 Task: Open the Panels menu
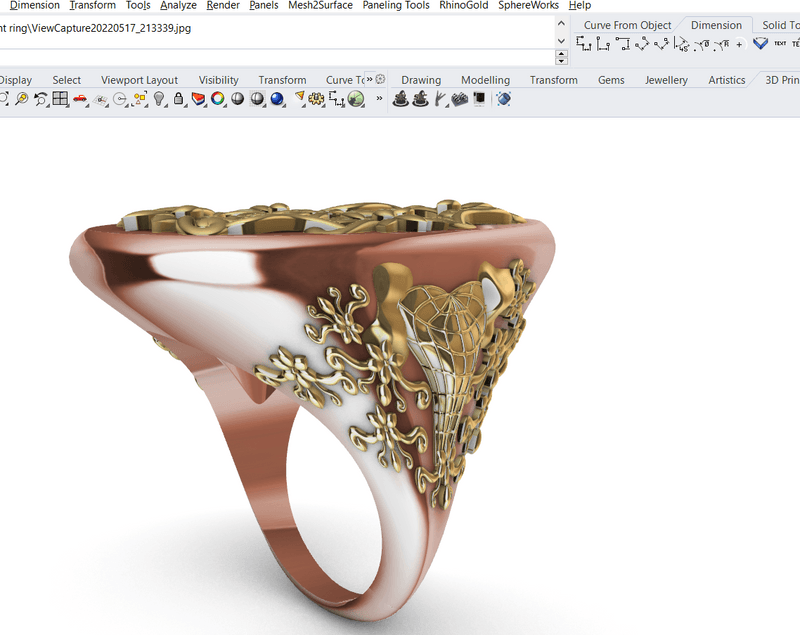click(x=264, y=6)
